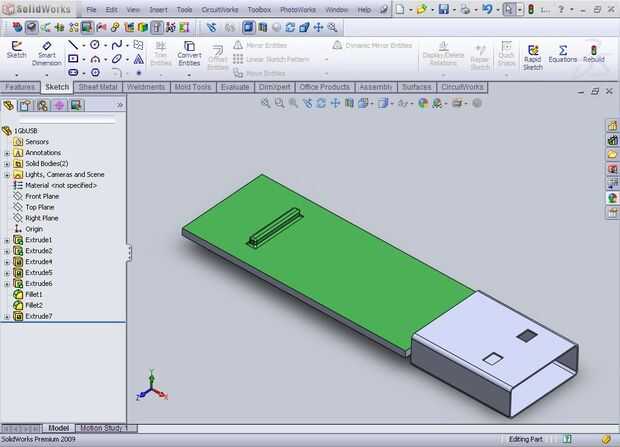The image size is (620, 447).
Task: Expand the Extrude7 feature node
Action: pos(7,316)
